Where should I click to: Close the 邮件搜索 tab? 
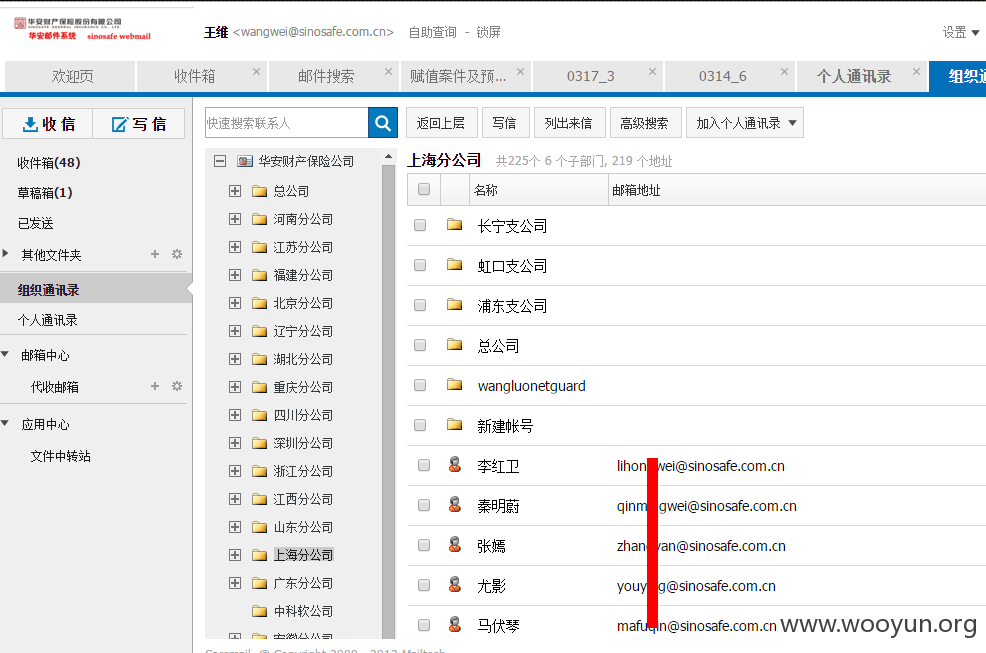tap(389, 72)
